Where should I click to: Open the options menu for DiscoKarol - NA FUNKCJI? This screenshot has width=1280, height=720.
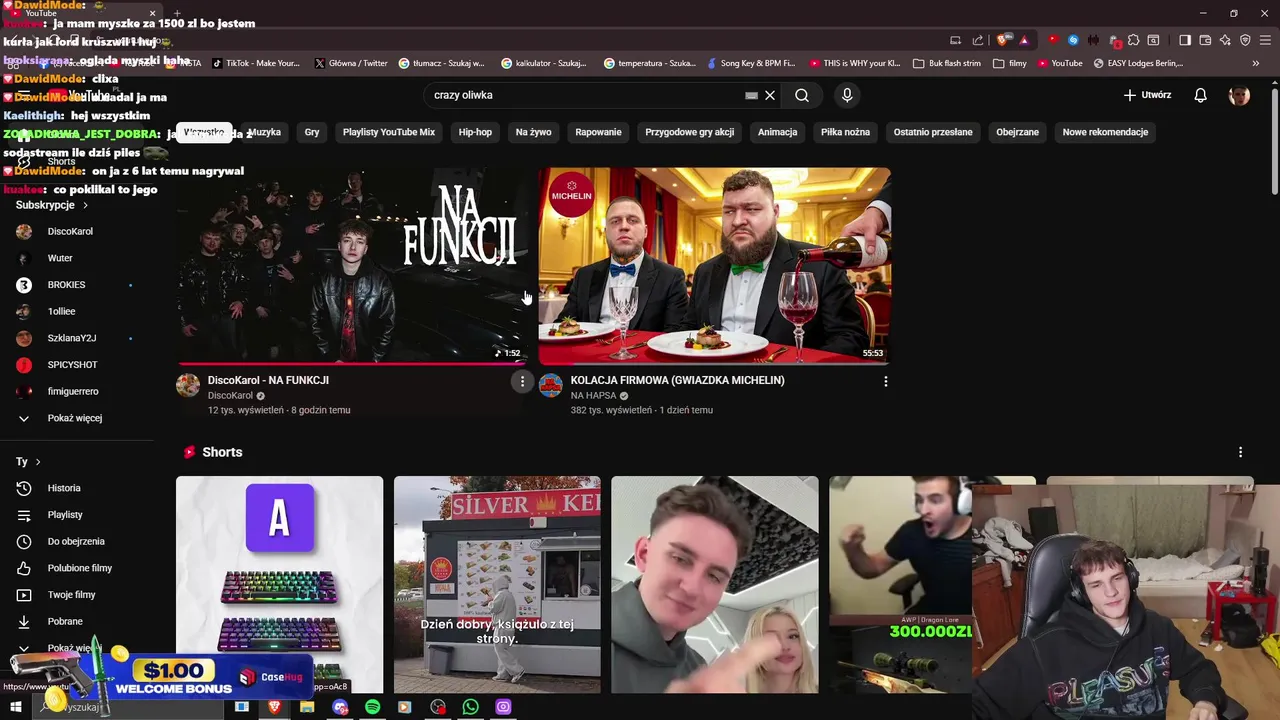coord(522,381)
